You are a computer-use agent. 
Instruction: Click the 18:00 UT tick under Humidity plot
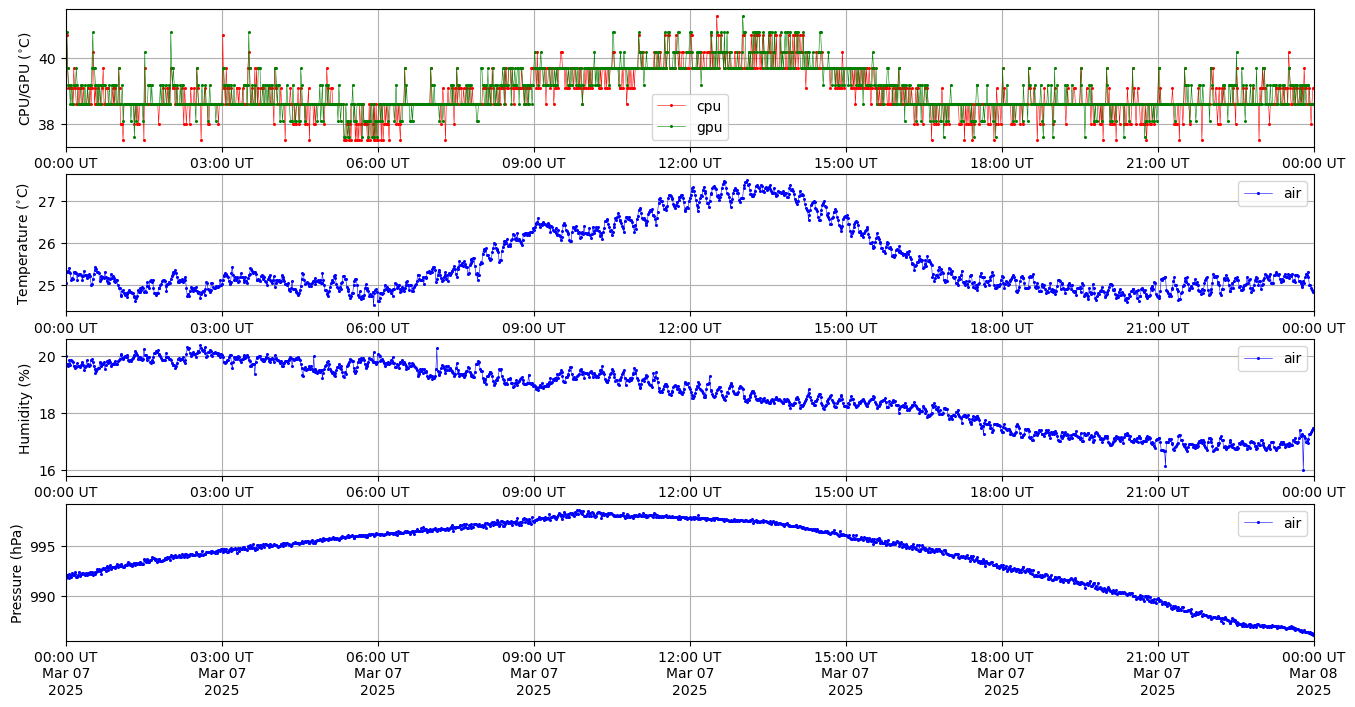pos(1002,492)
